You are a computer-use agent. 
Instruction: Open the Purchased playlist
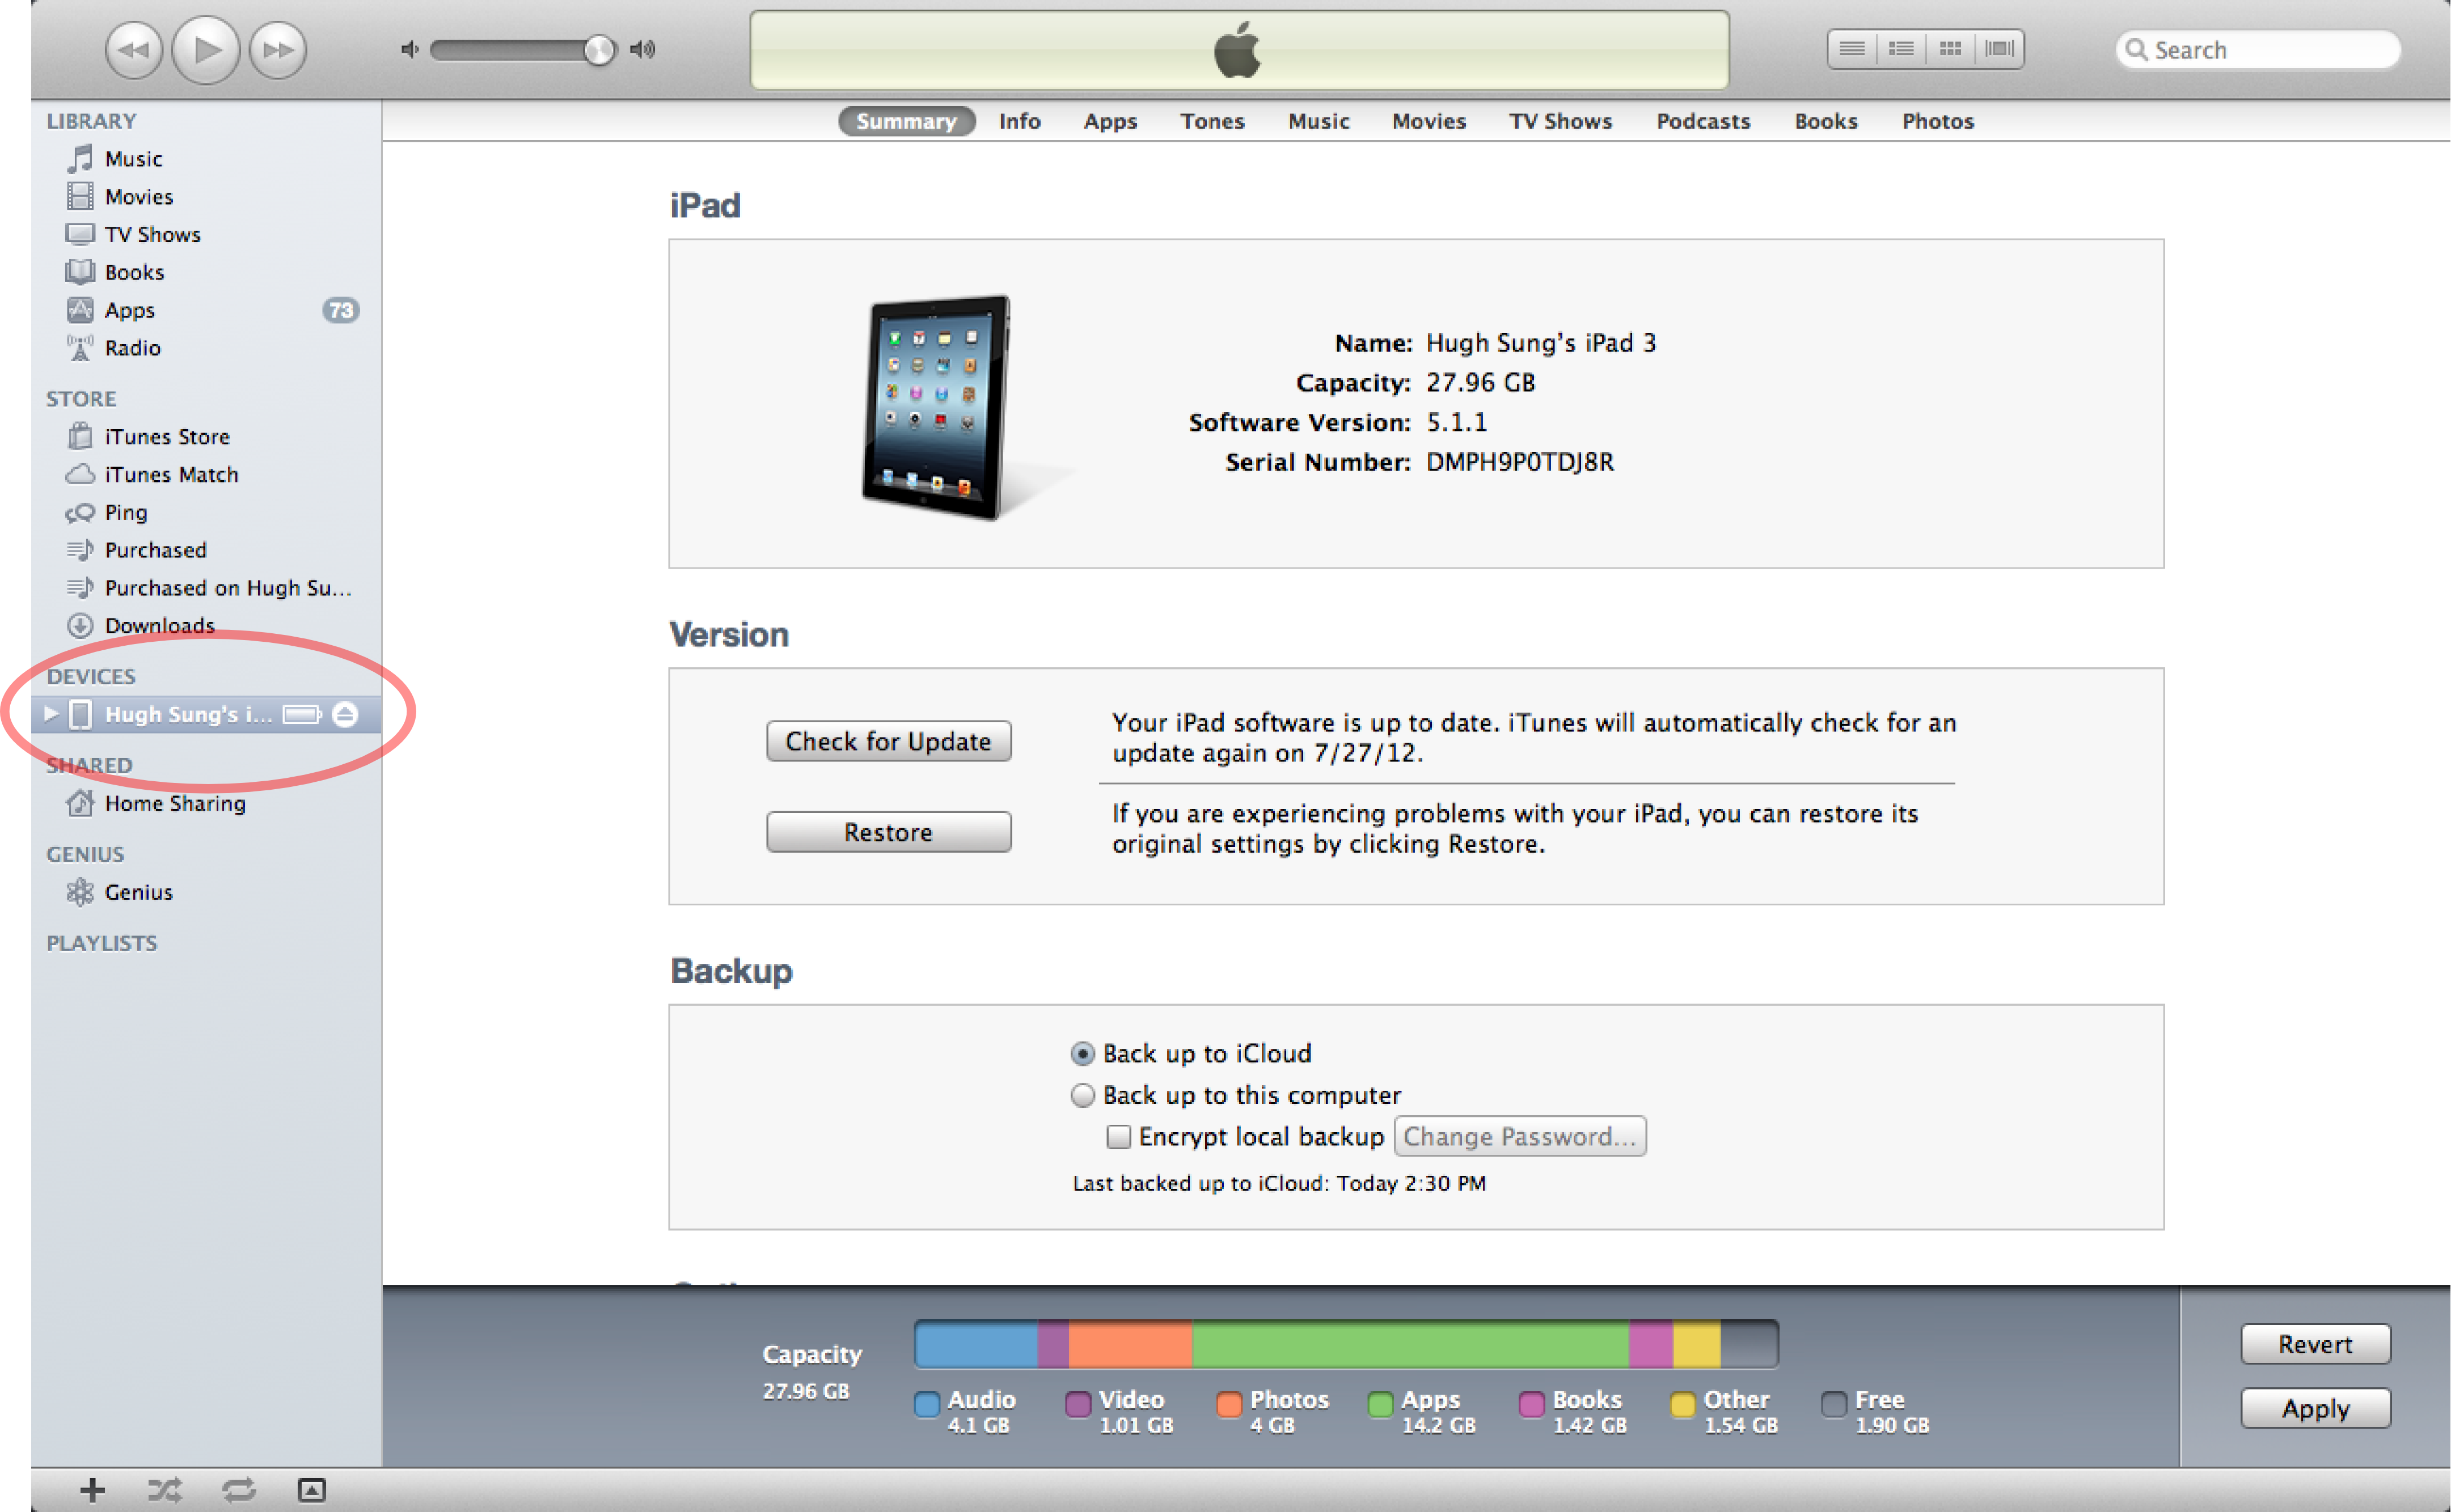point(205,550)
